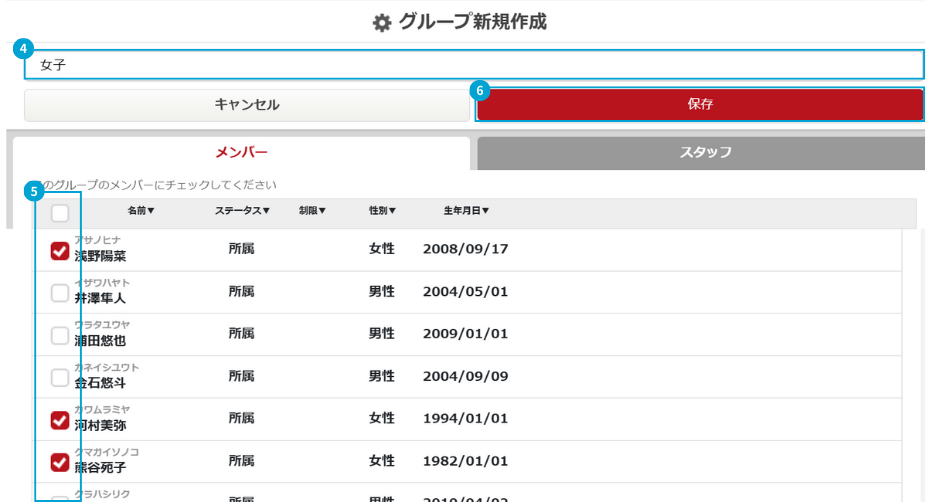Screen dimensions: 926x502
Task: Sort by the 生年月日▼ column header
Action: (x=466, y=211)
